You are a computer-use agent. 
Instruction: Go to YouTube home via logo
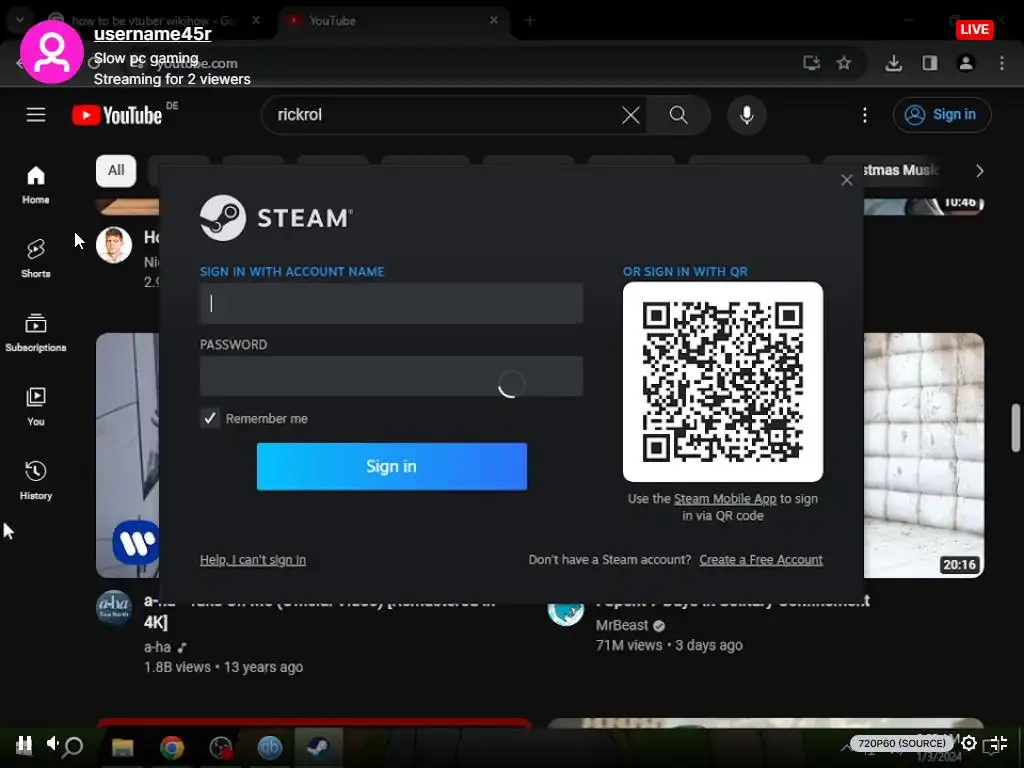click(x=117, y=115)
